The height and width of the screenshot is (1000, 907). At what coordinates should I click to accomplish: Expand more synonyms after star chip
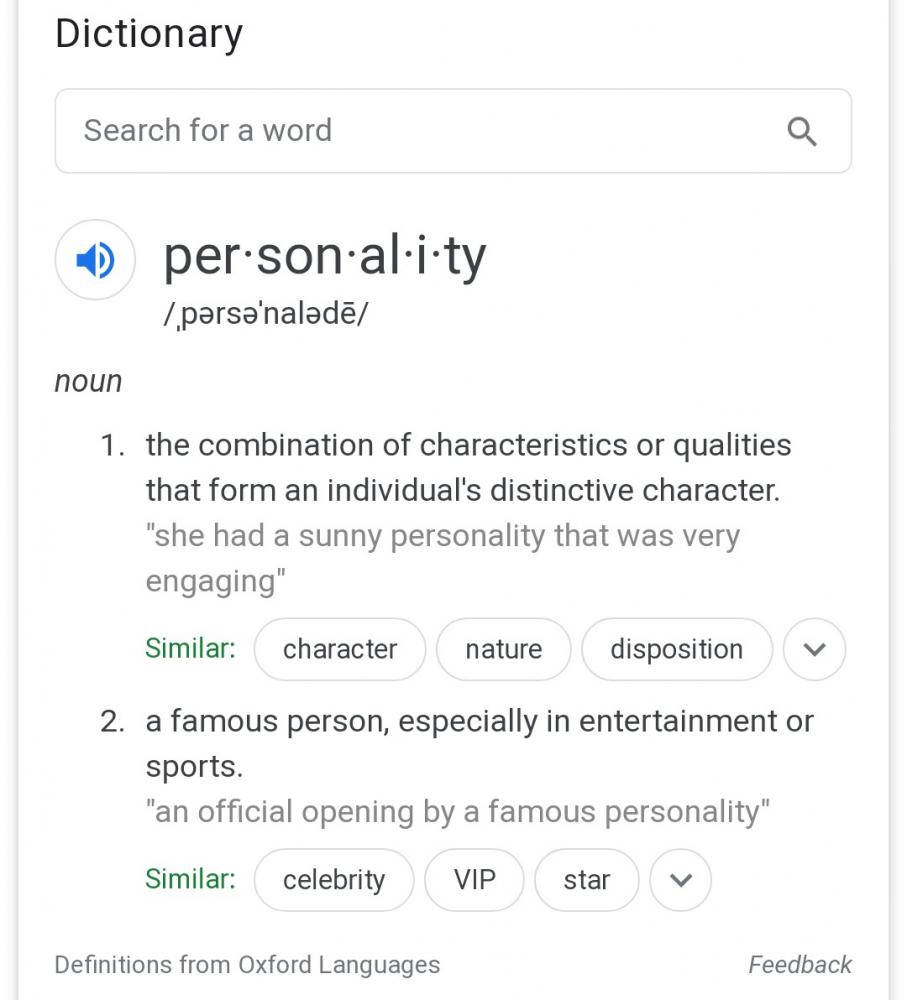pyautogui.click(x=680, y=880)
